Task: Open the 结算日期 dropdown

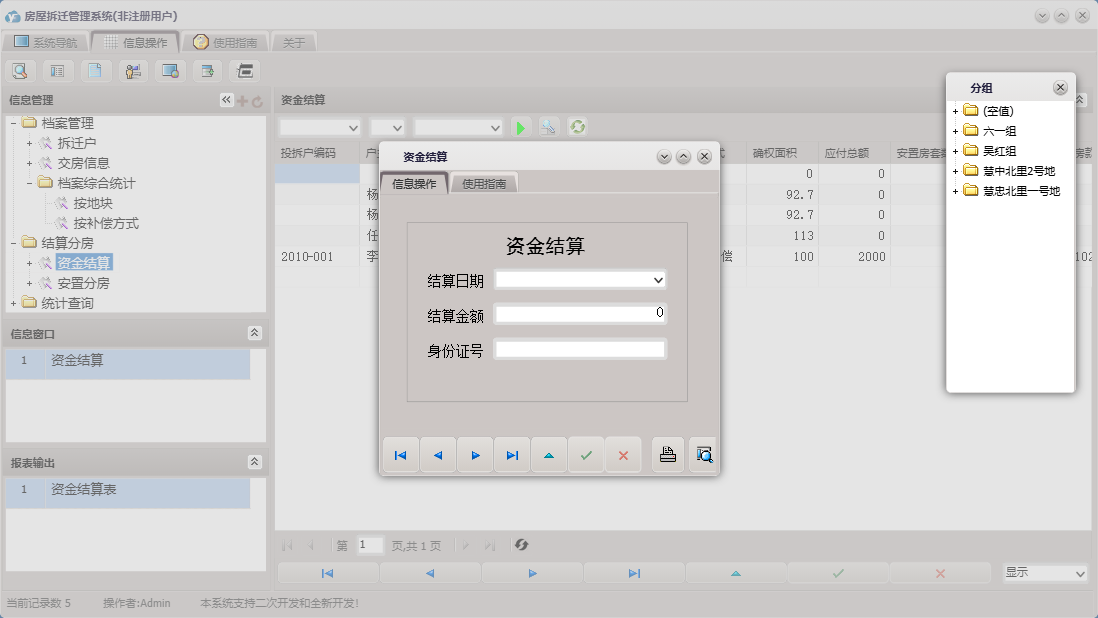Action: 658,280
